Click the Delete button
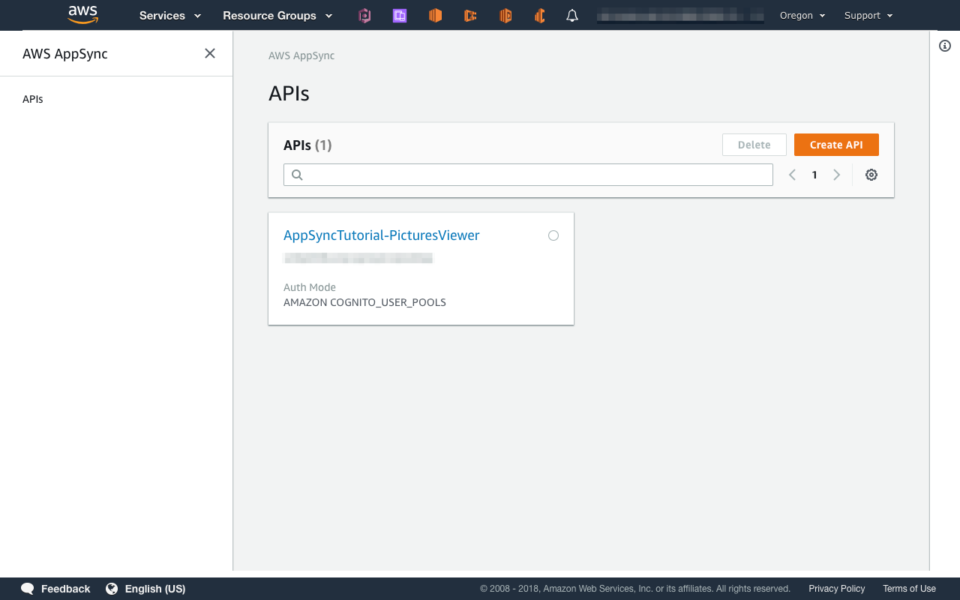Image resolution: width=960 pixels, height=600 pixels. [754, 145]
